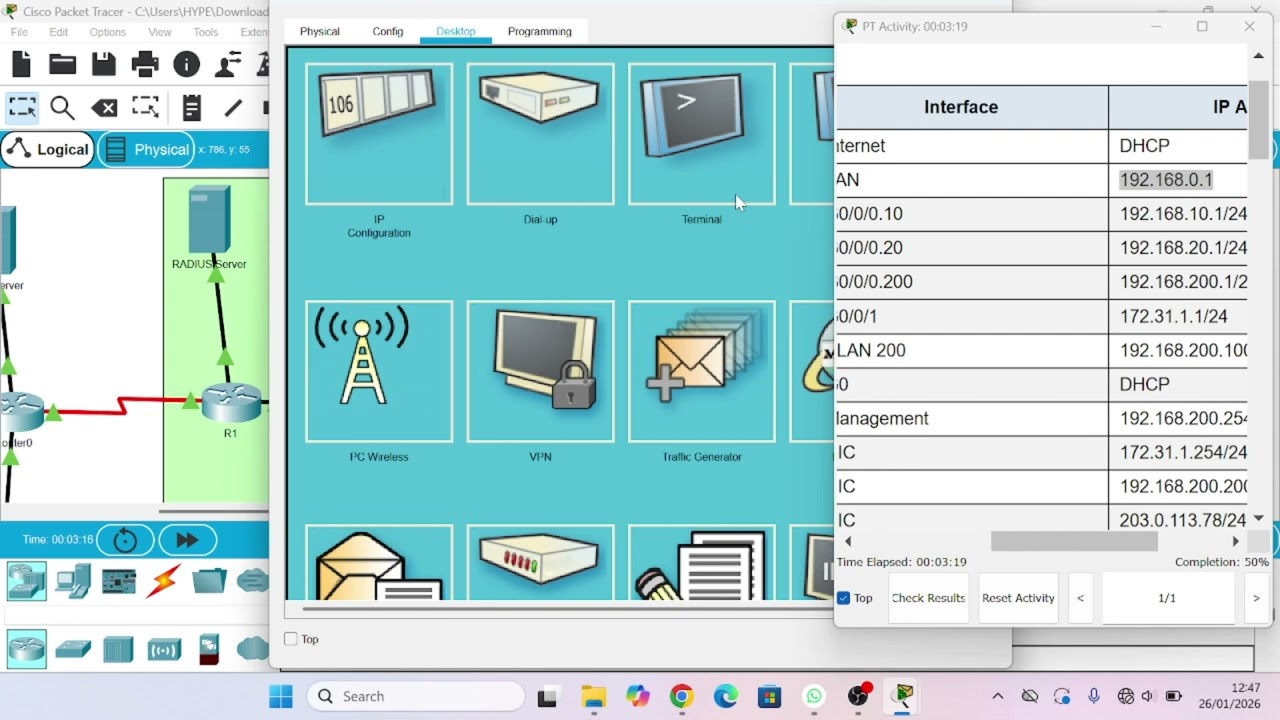This screenshot has height=720, width=1280.
Task: Click the Open folder toolbar icon
Action: tap(62, 65)
